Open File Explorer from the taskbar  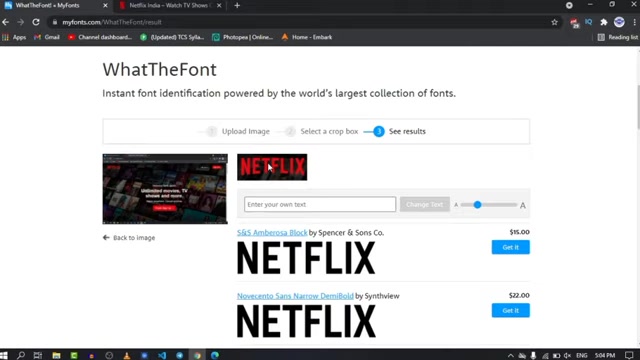(x=56, y=355)
